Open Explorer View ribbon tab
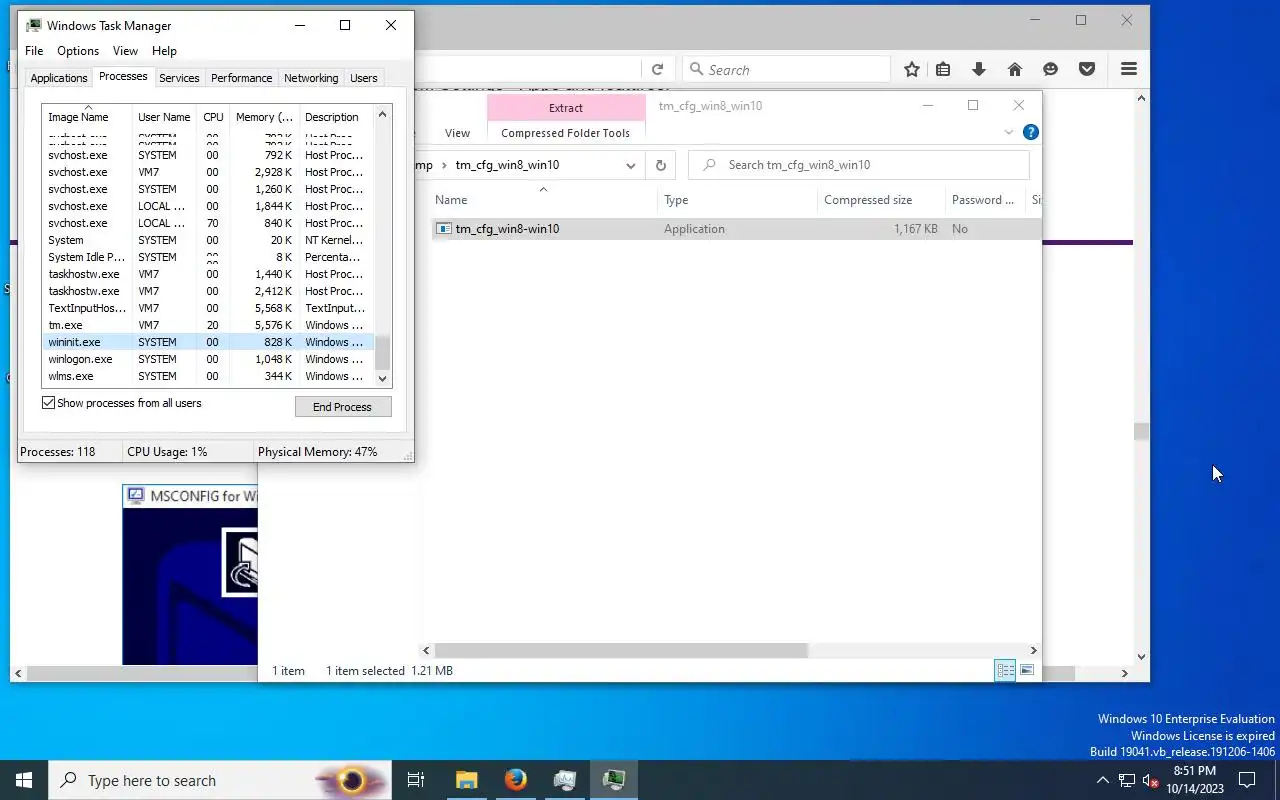 pos(457,133)
